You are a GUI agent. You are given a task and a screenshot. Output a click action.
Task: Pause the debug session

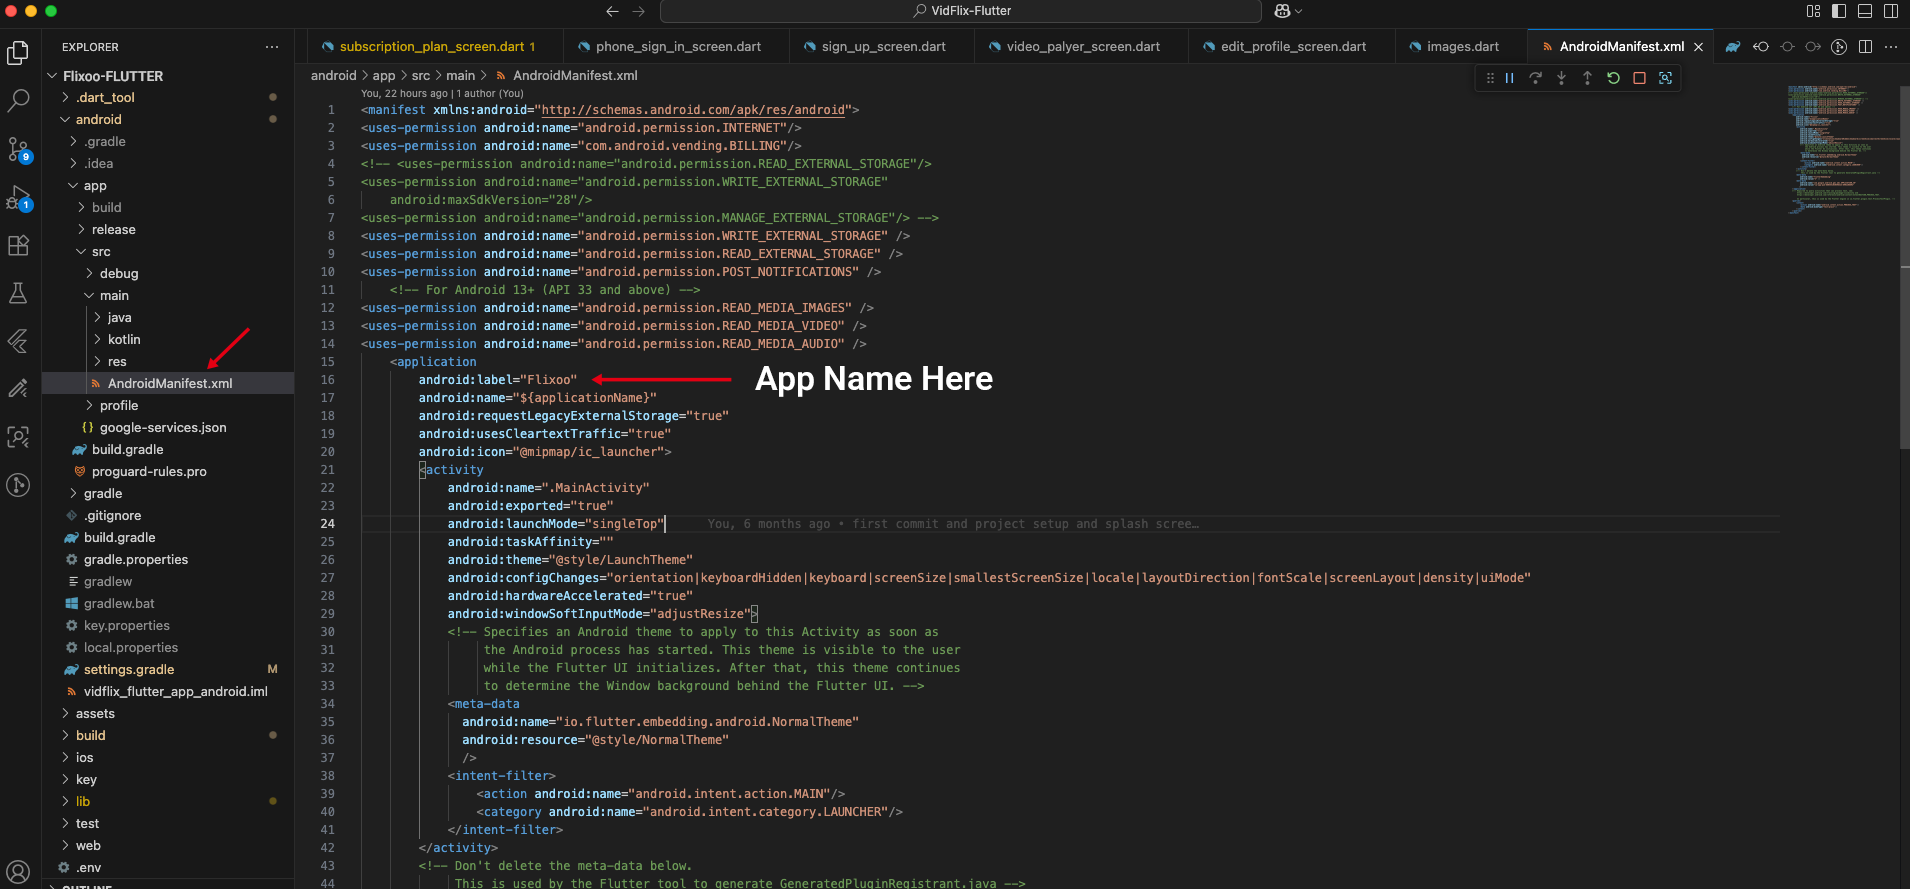pos(1510,78)
